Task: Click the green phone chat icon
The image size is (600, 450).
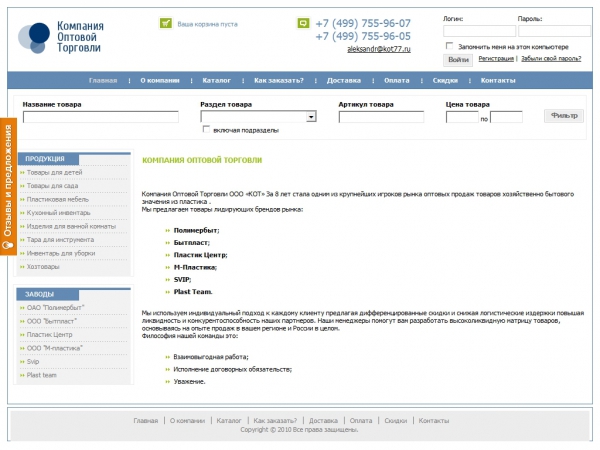Action: coord(303,22)
